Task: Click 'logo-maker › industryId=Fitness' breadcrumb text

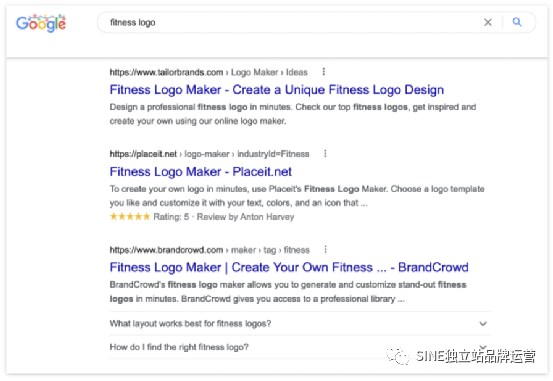Action: click(247, 154)
